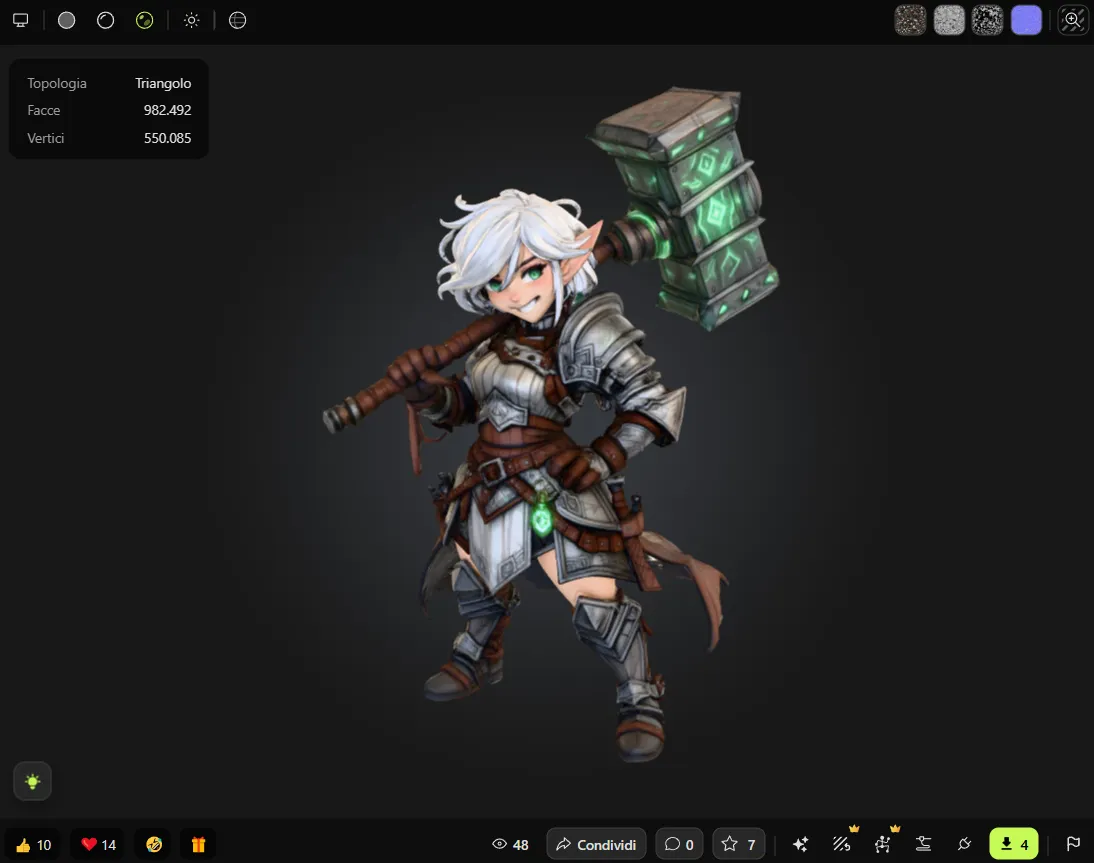
Task: Select the green textured render mode
Action: [145, 20]
